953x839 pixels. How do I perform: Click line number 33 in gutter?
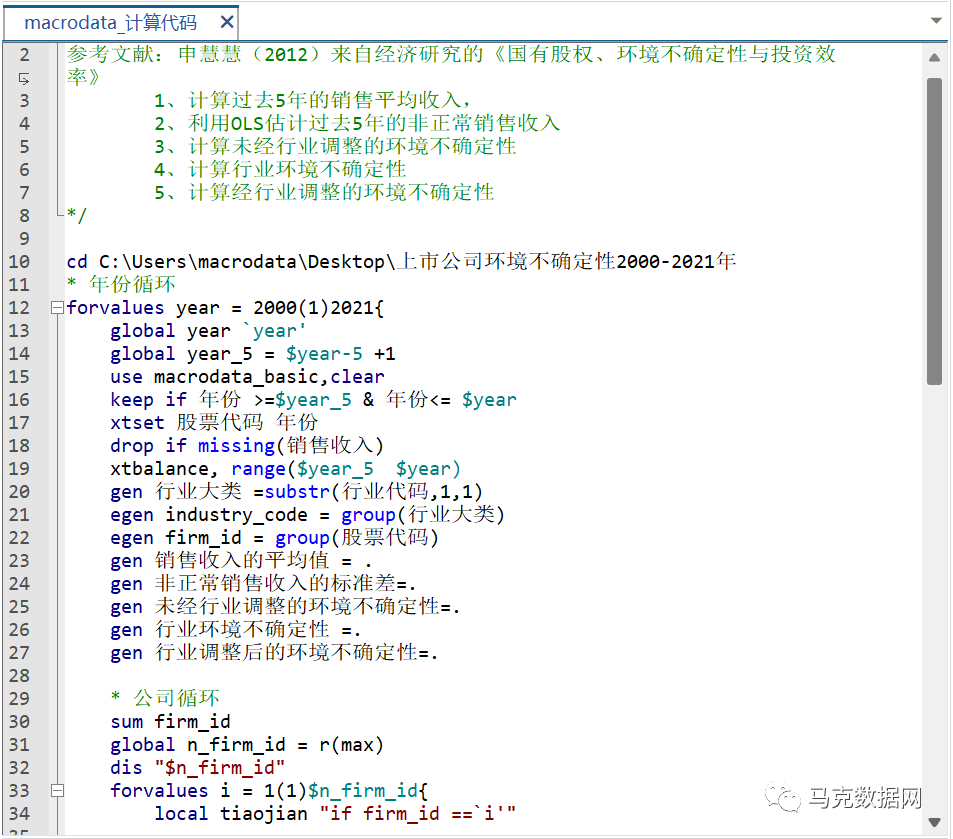coord(19,790)
